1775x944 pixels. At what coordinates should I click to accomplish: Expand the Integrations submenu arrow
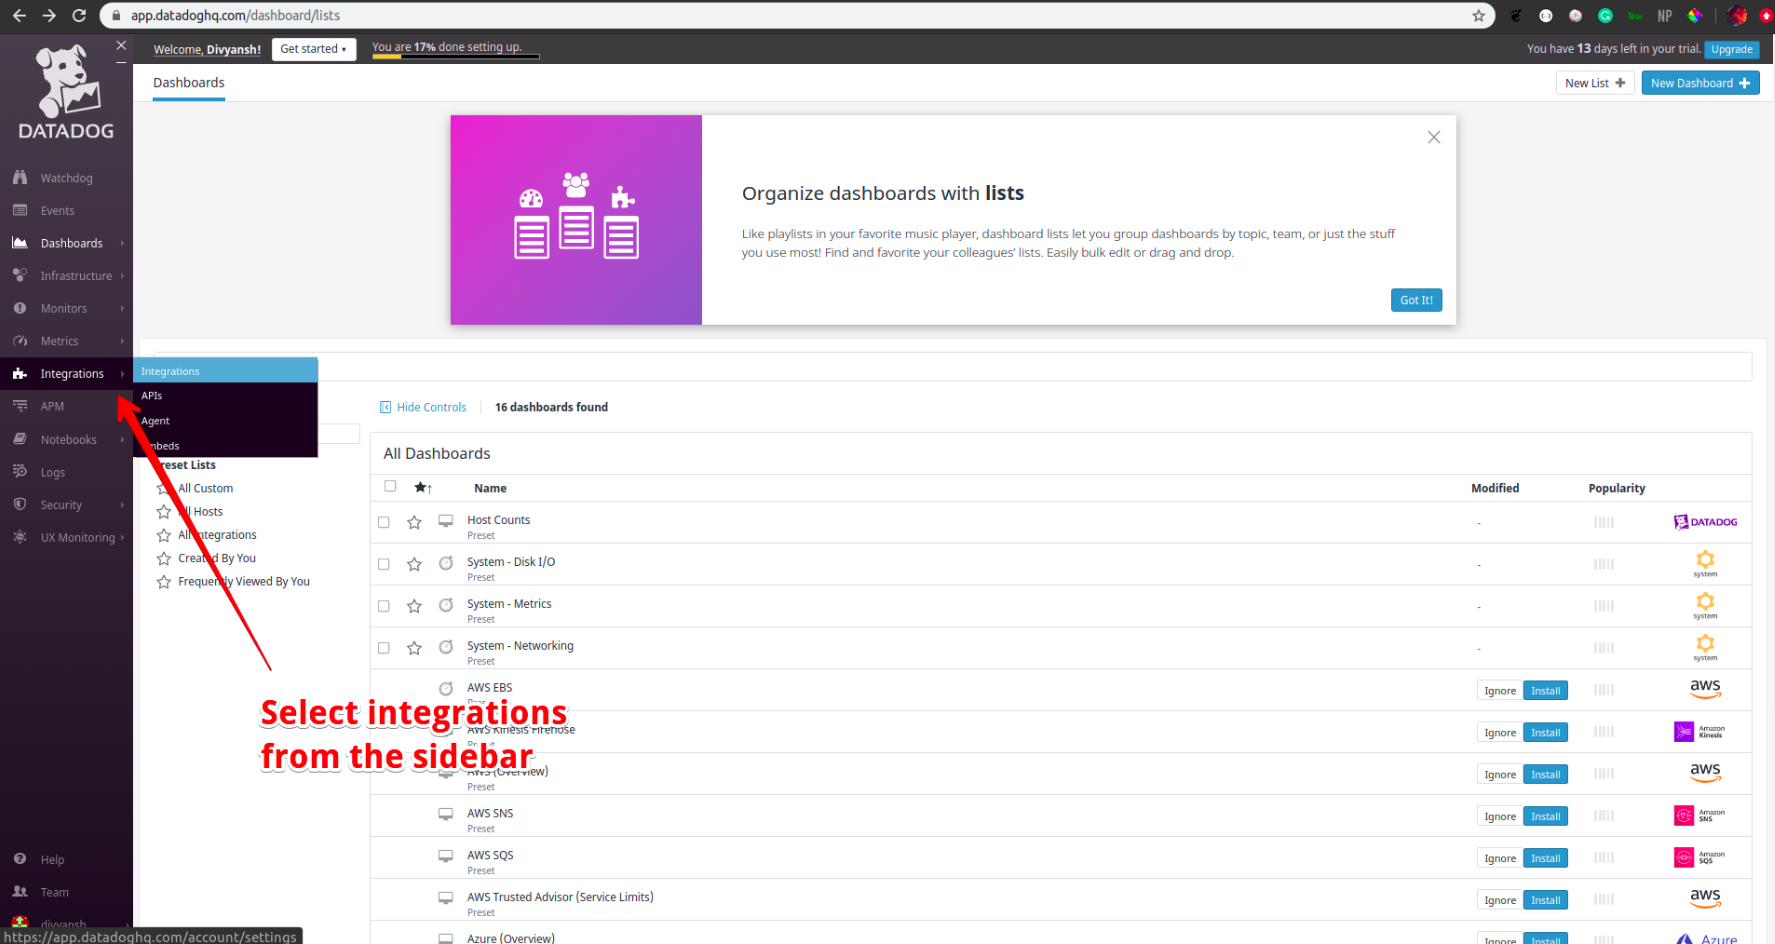(x=122, y=373)
